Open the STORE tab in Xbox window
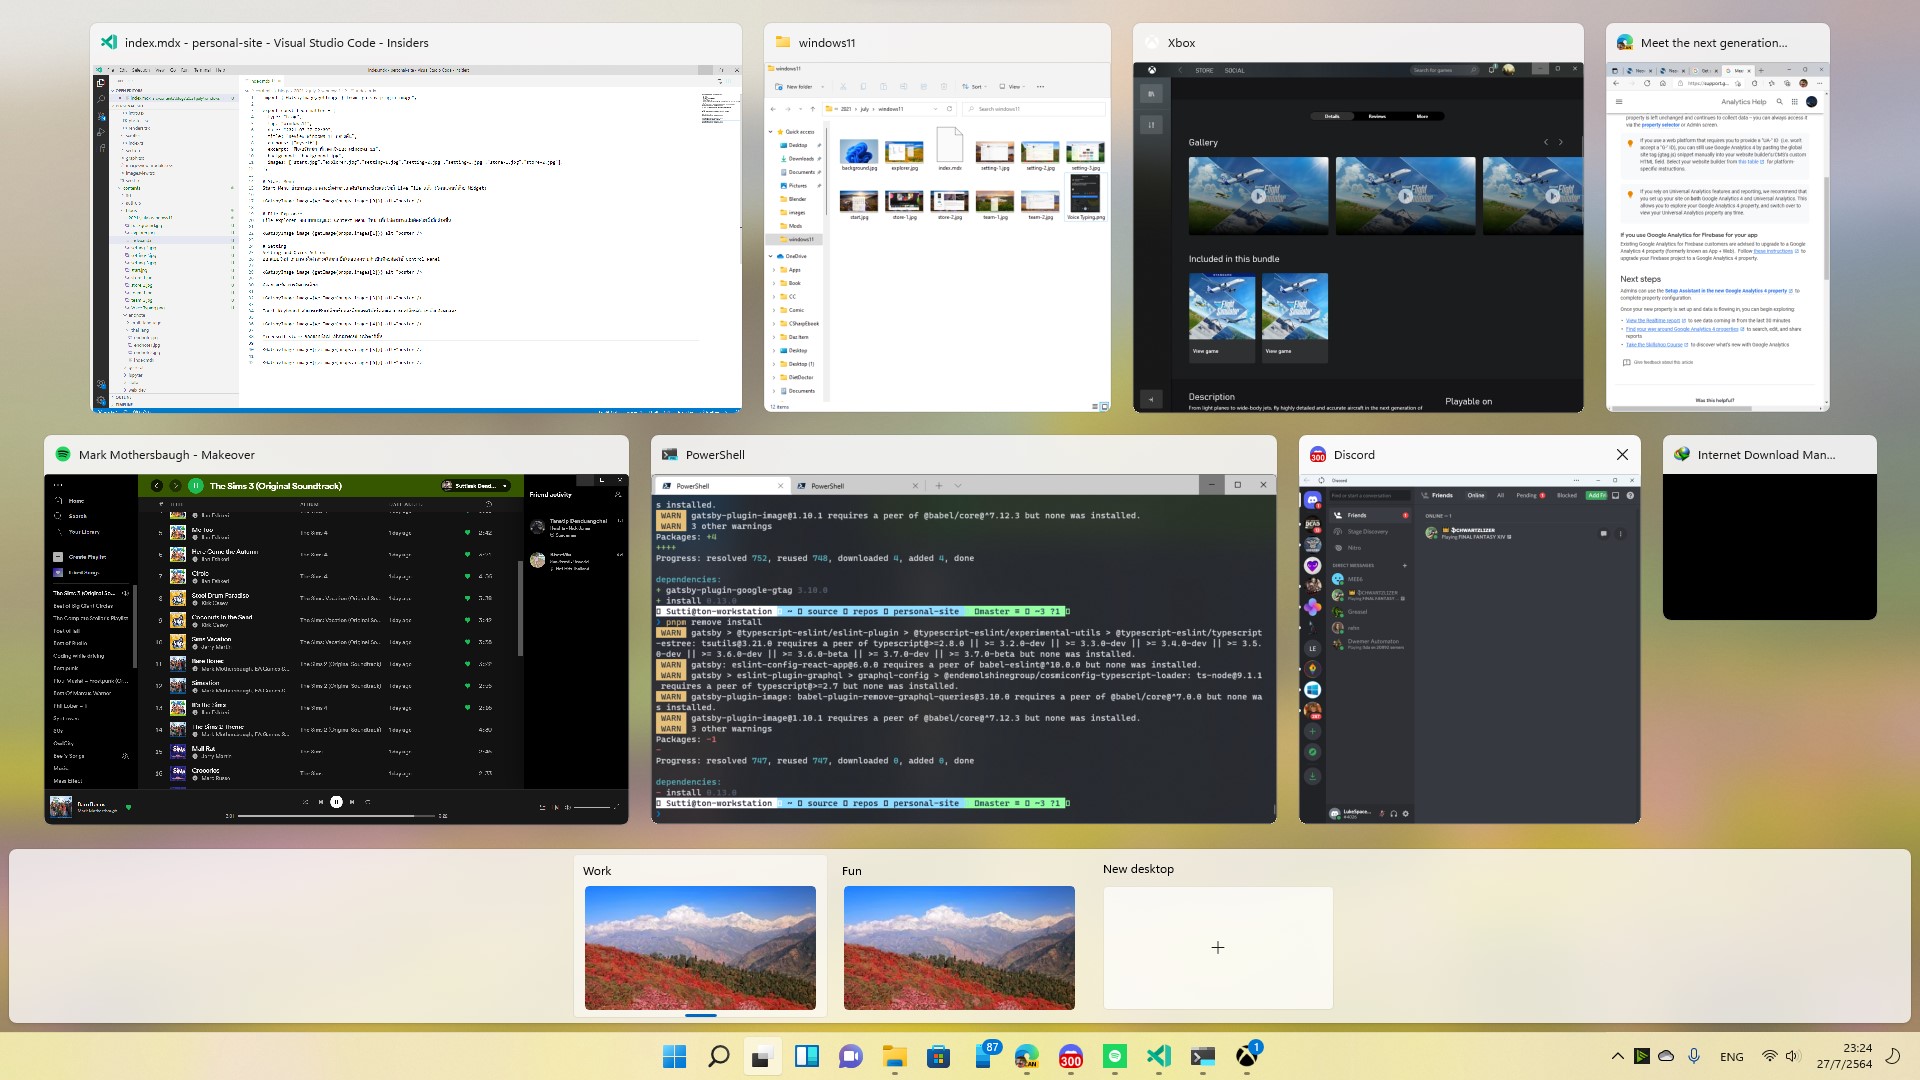The image size is (1920, 1080). click(1204, 71)
